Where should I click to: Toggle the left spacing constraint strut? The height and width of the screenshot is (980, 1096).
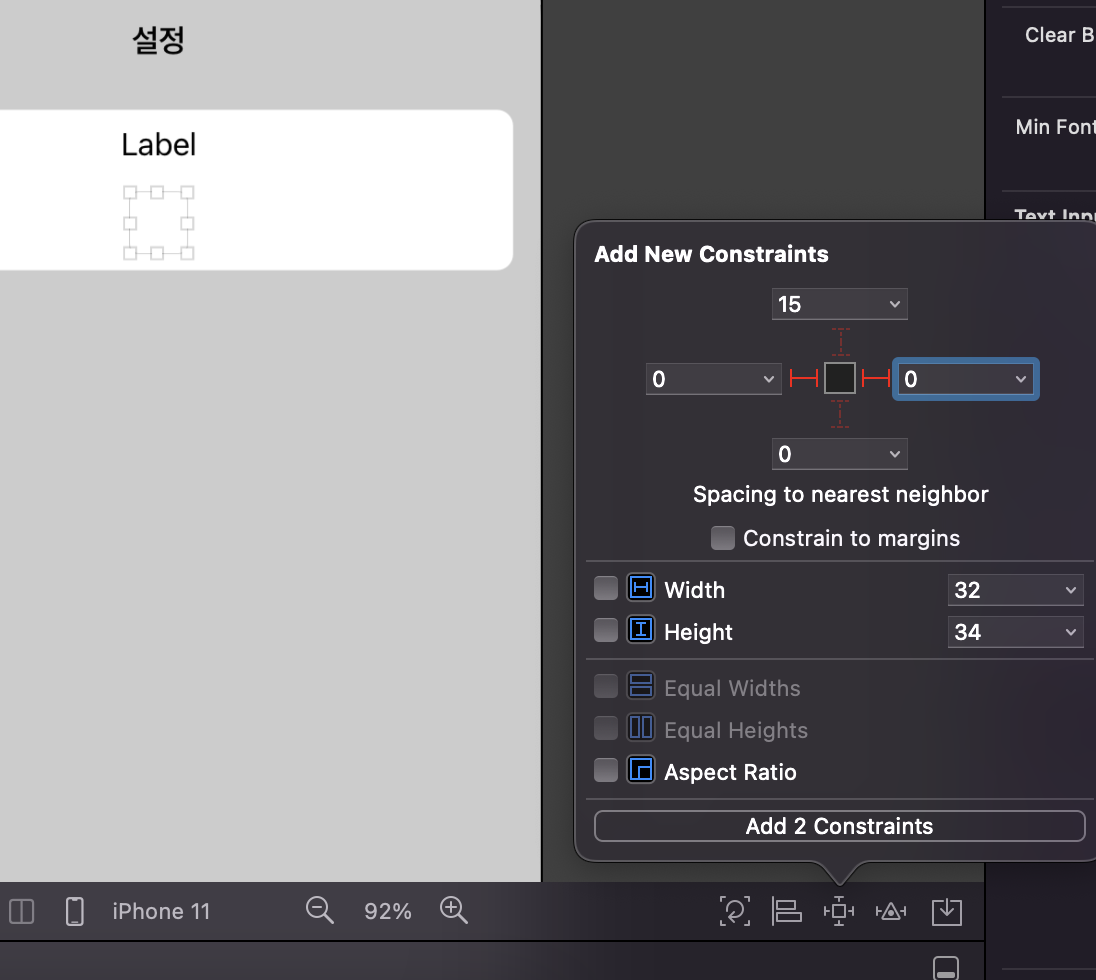803,379
